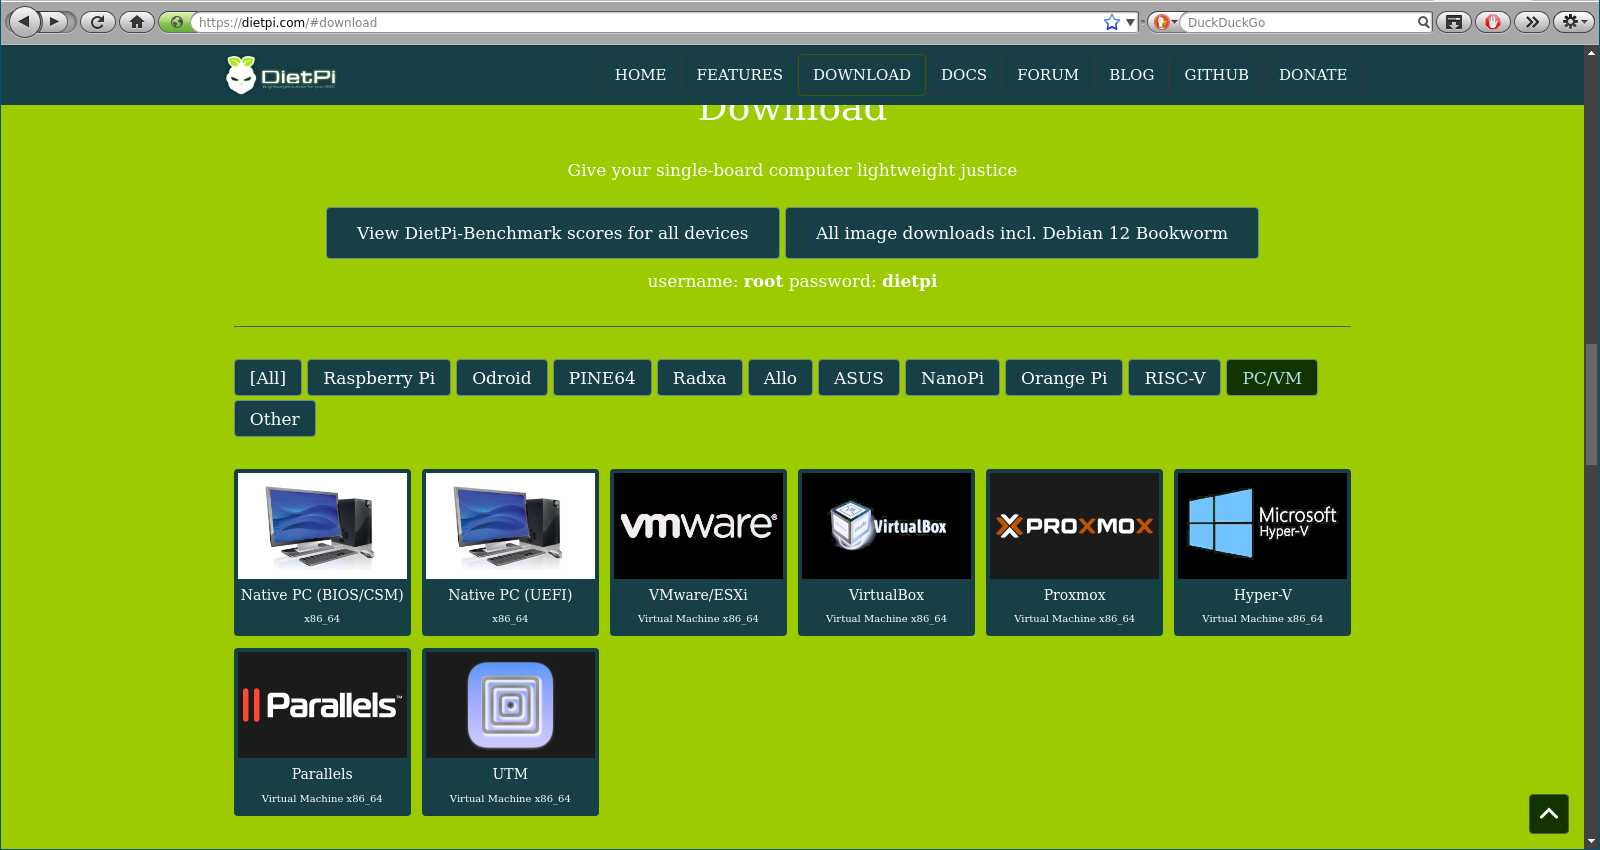Filter devices by NanoPi
Image resolution: width=1600 pixels, height=850 pixels.
point(953,378)
